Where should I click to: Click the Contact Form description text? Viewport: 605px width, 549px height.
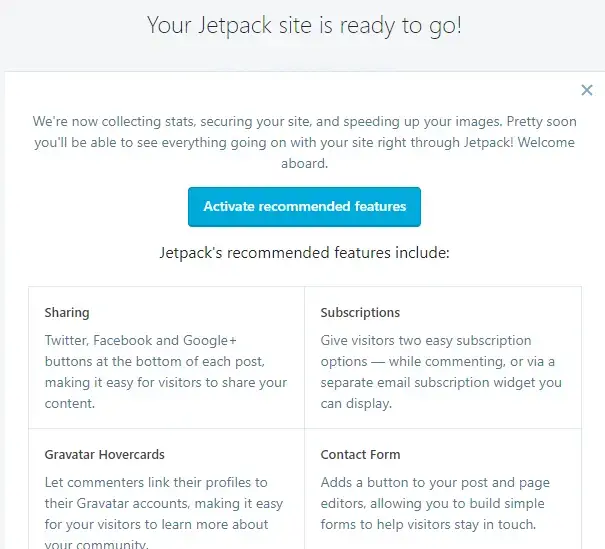[x=435, y=503]
